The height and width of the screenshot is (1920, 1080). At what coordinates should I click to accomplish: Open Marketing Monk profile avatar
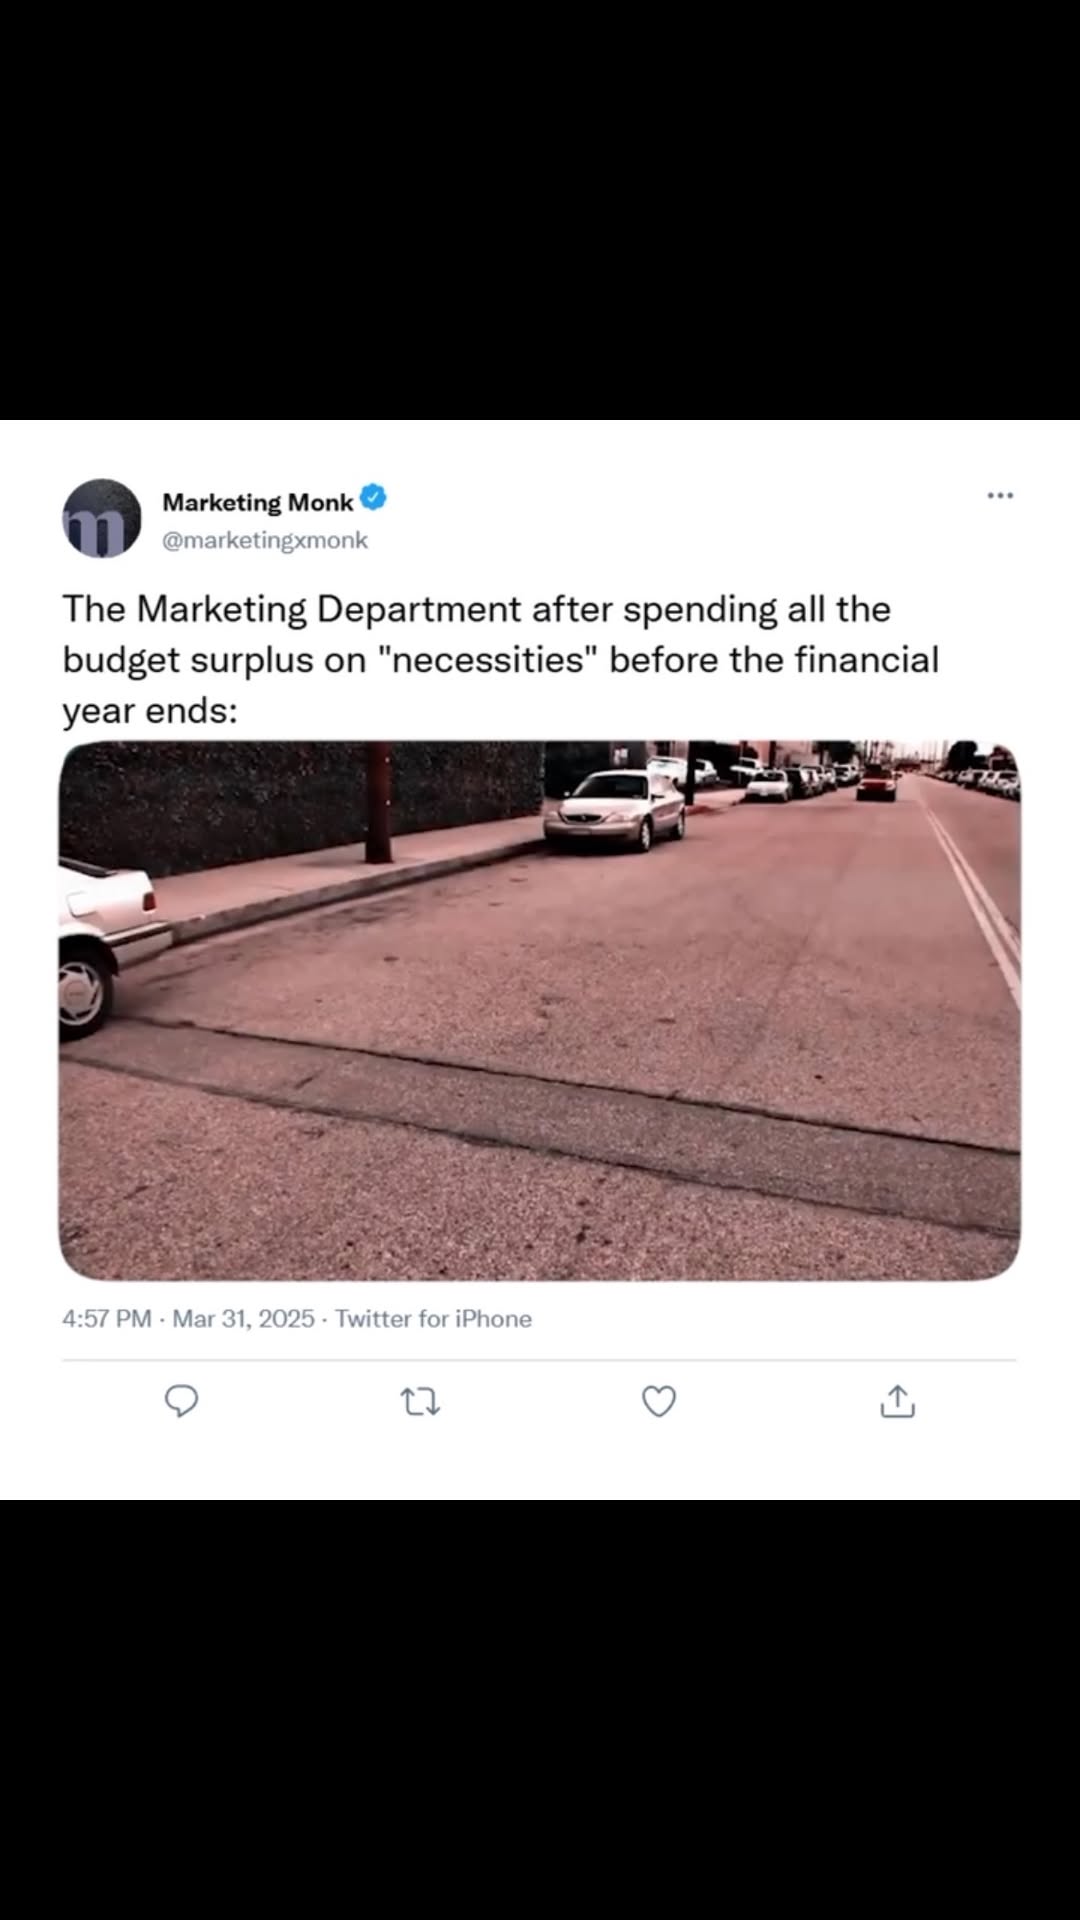point(102,518)
